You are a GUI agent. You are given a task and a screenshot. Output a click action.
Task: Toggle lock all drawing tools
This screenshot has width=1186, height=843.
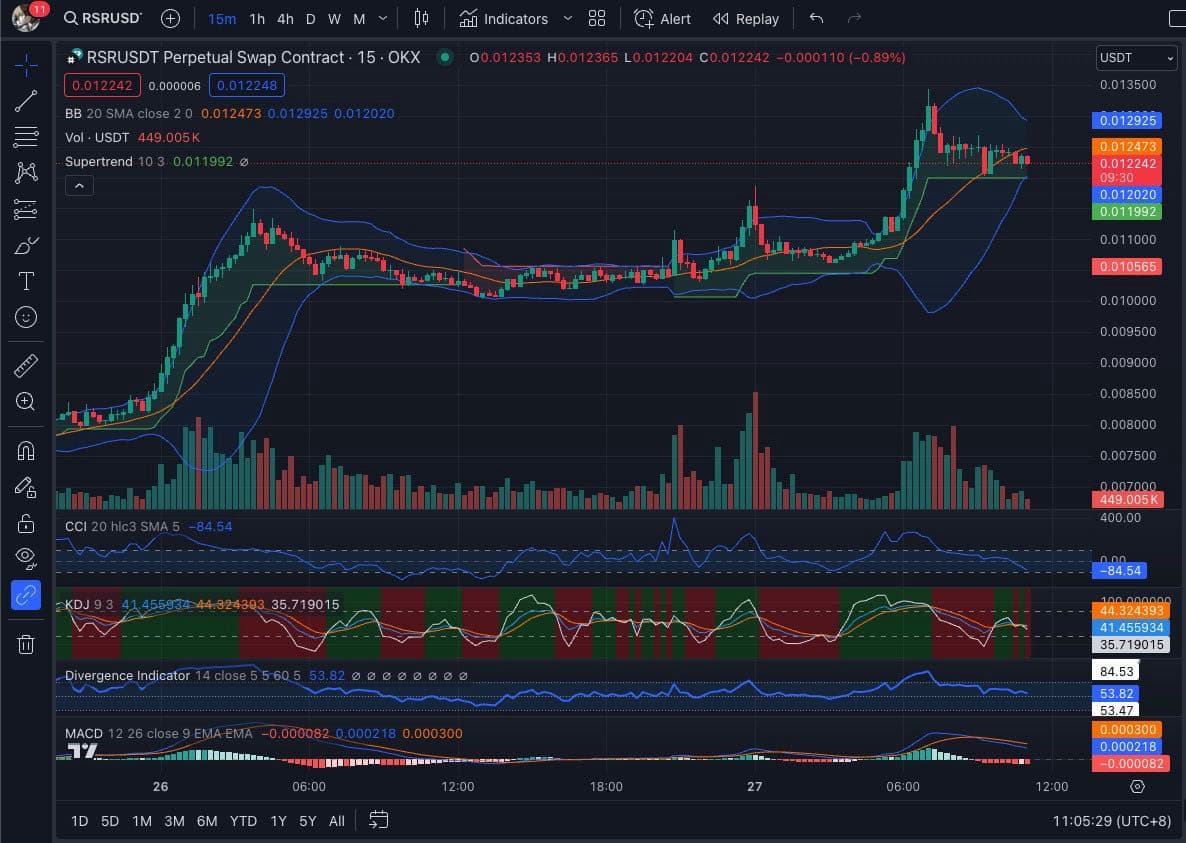[x=26, y=523]
